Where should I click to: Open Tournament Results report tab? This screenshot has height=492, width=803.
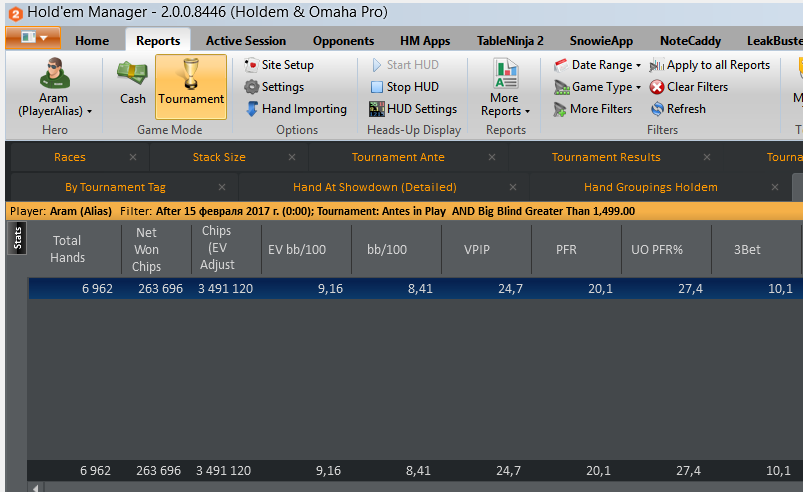coord(606,157)
